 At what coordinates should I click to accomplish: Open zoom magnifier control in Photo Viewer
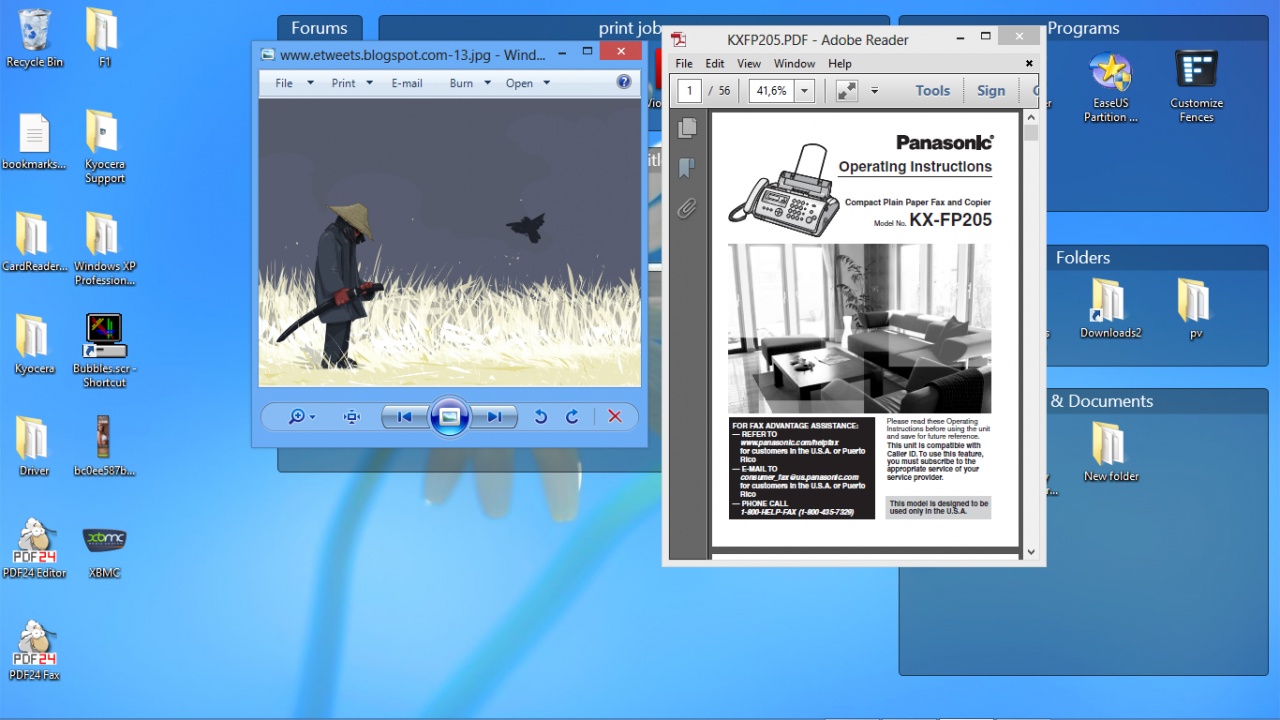(301, 417)
